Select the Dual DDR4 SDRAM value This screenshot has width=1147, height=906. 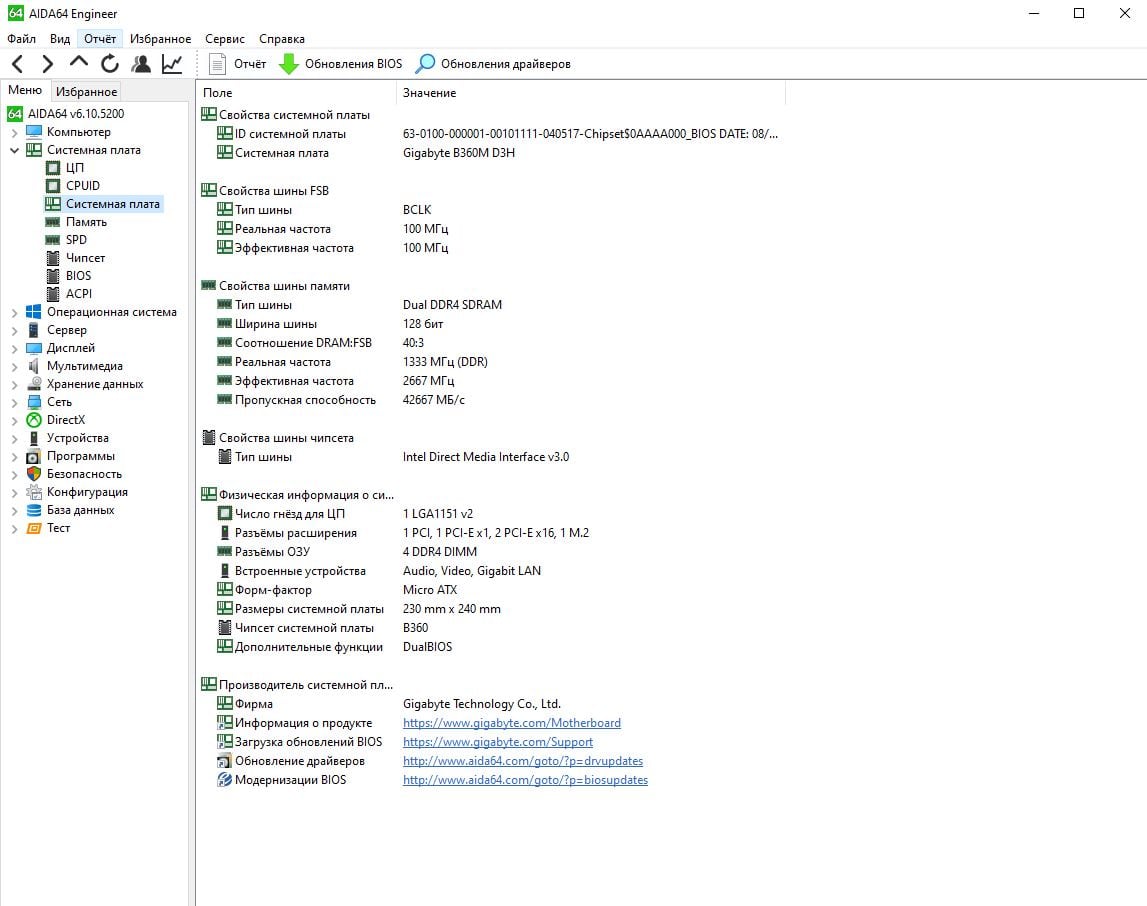(x=452, y=305)
